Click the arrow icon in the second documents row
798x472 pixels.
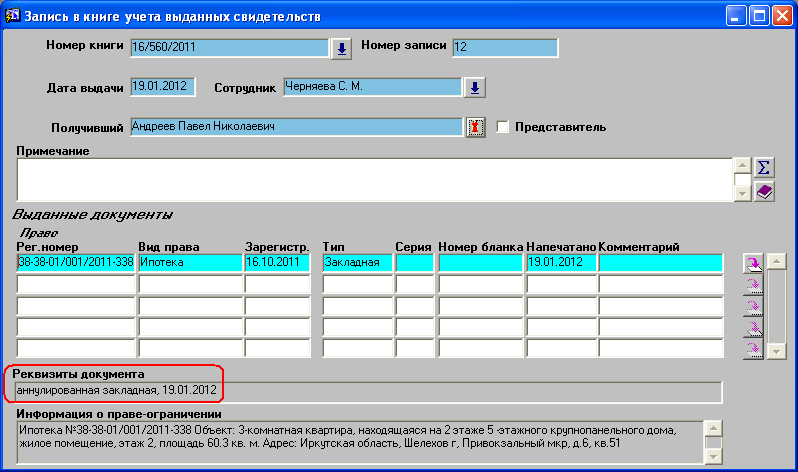coord(753,285)
